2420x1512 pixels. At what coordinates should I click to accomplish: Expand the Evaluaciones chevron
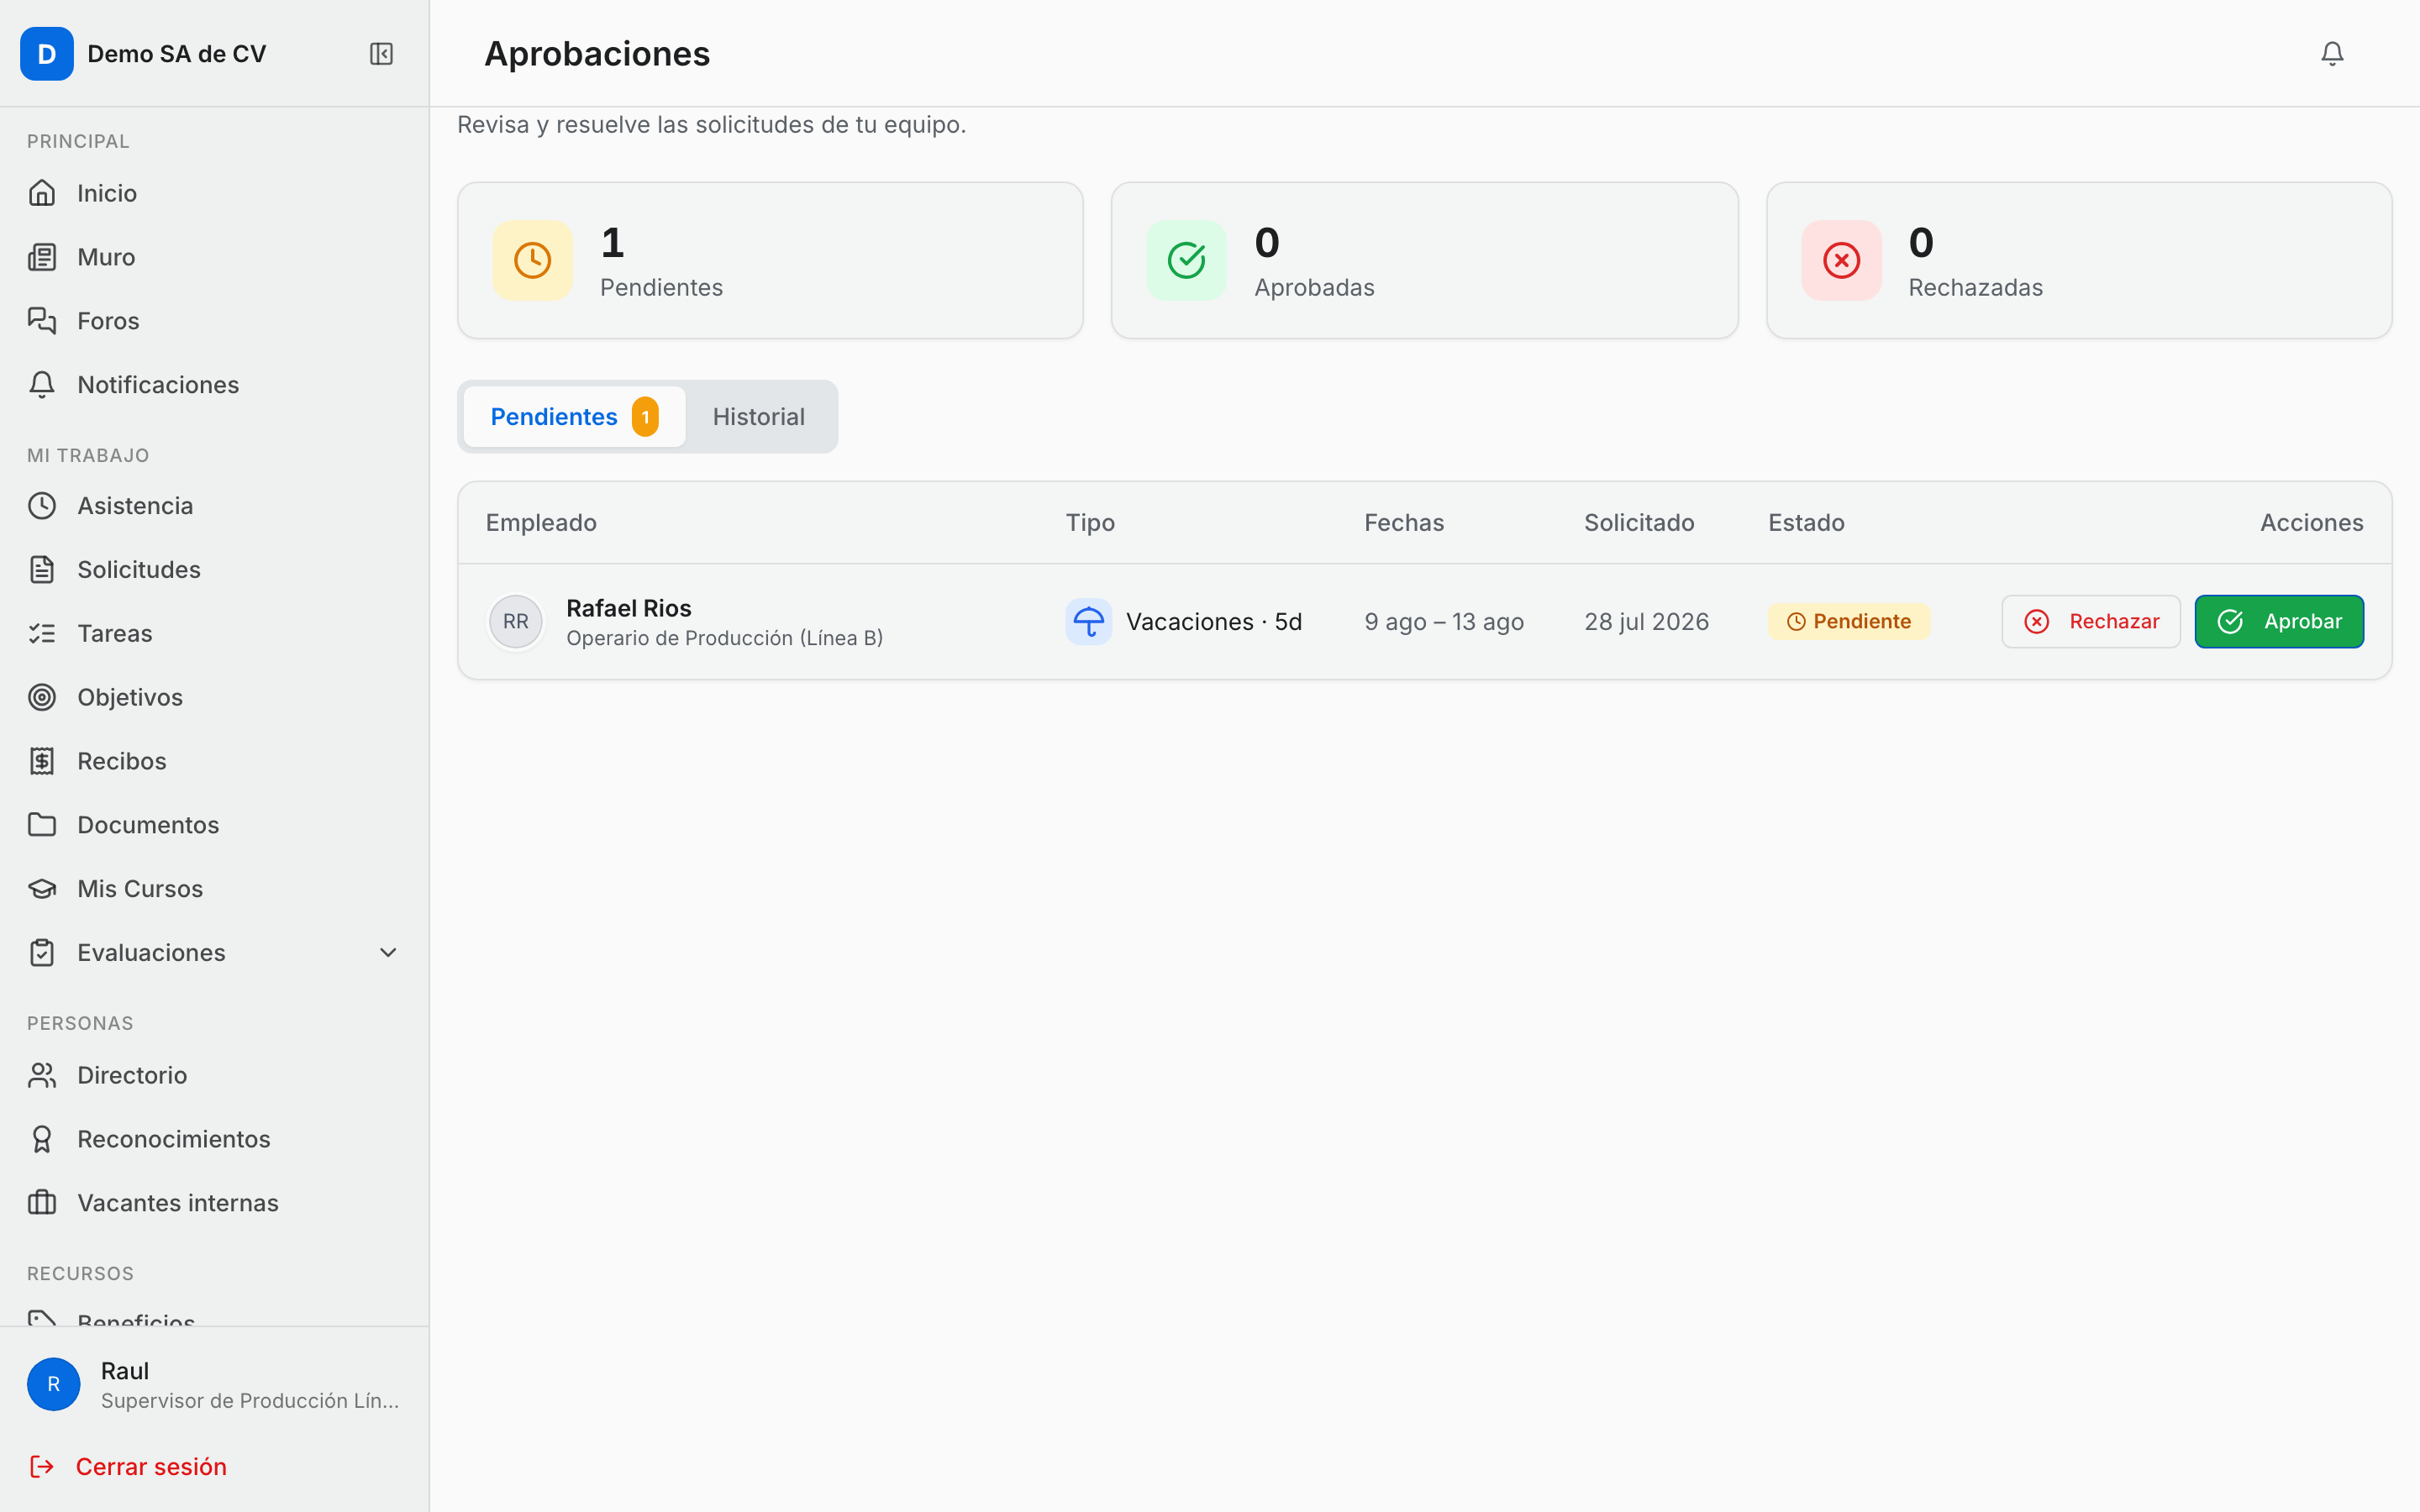pyautogui.click(x=388, y=953)
